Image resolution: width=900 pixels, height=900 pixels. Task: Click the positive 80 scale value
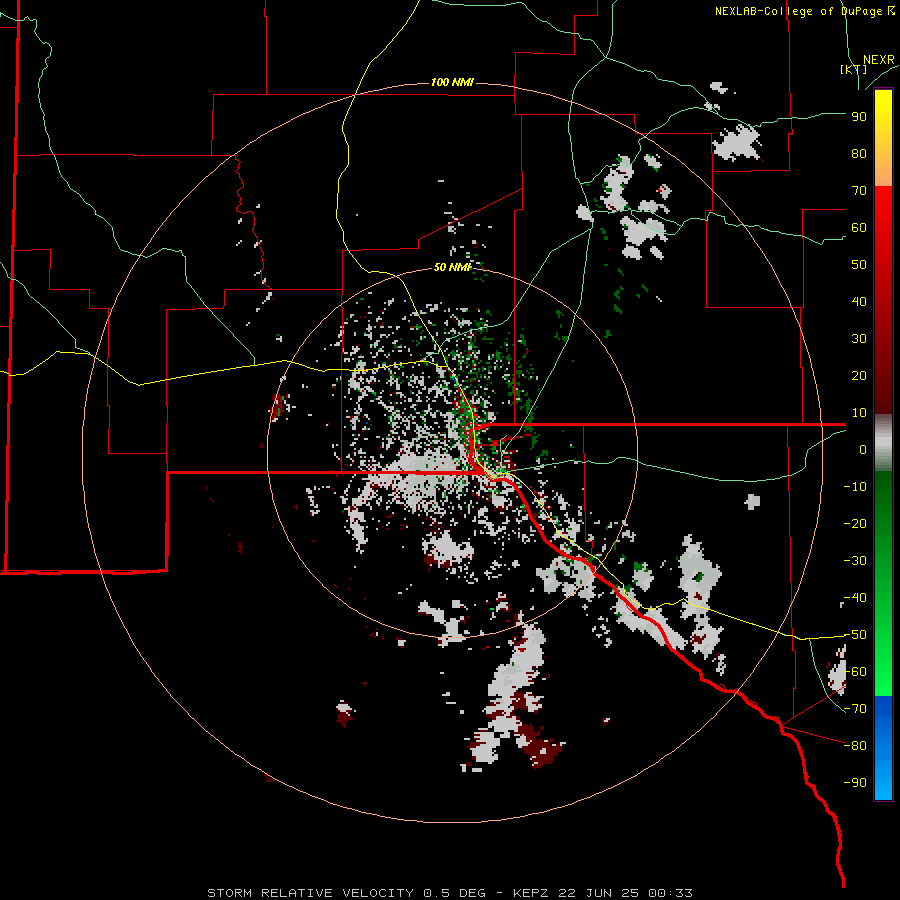[x=859, y=154]
